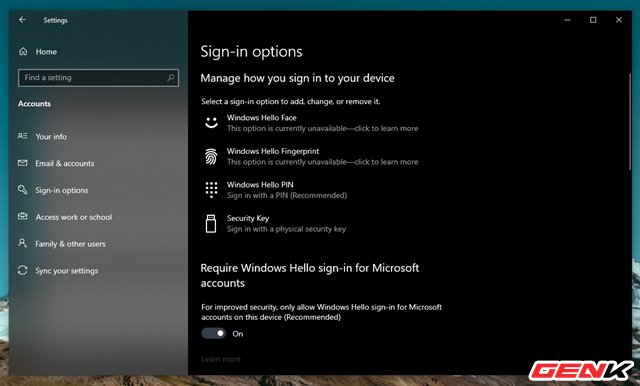
Task: Click the Sync your settings arrows icon
Action: [x=22, y=270]
